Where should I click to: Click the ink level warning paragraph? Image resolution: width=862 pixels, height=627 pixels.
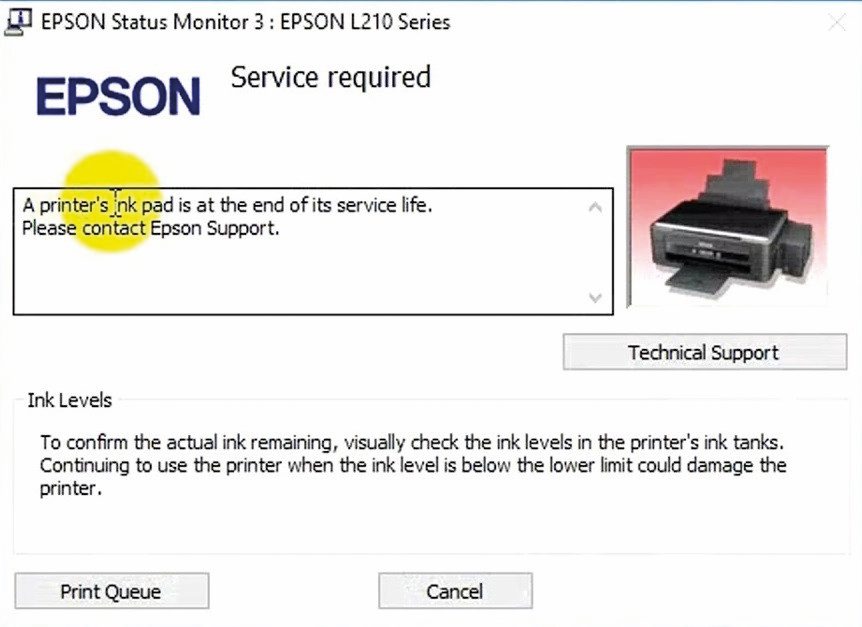pyautogui.click(x=413, y=465)
